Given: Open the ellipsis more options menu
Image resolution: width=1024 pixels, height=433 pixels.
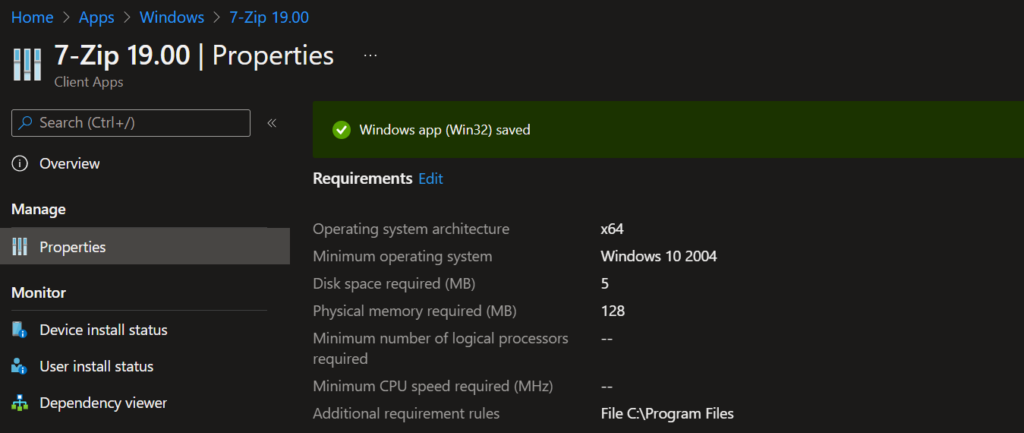Looking at the screenshot, I should coord(370,56).
